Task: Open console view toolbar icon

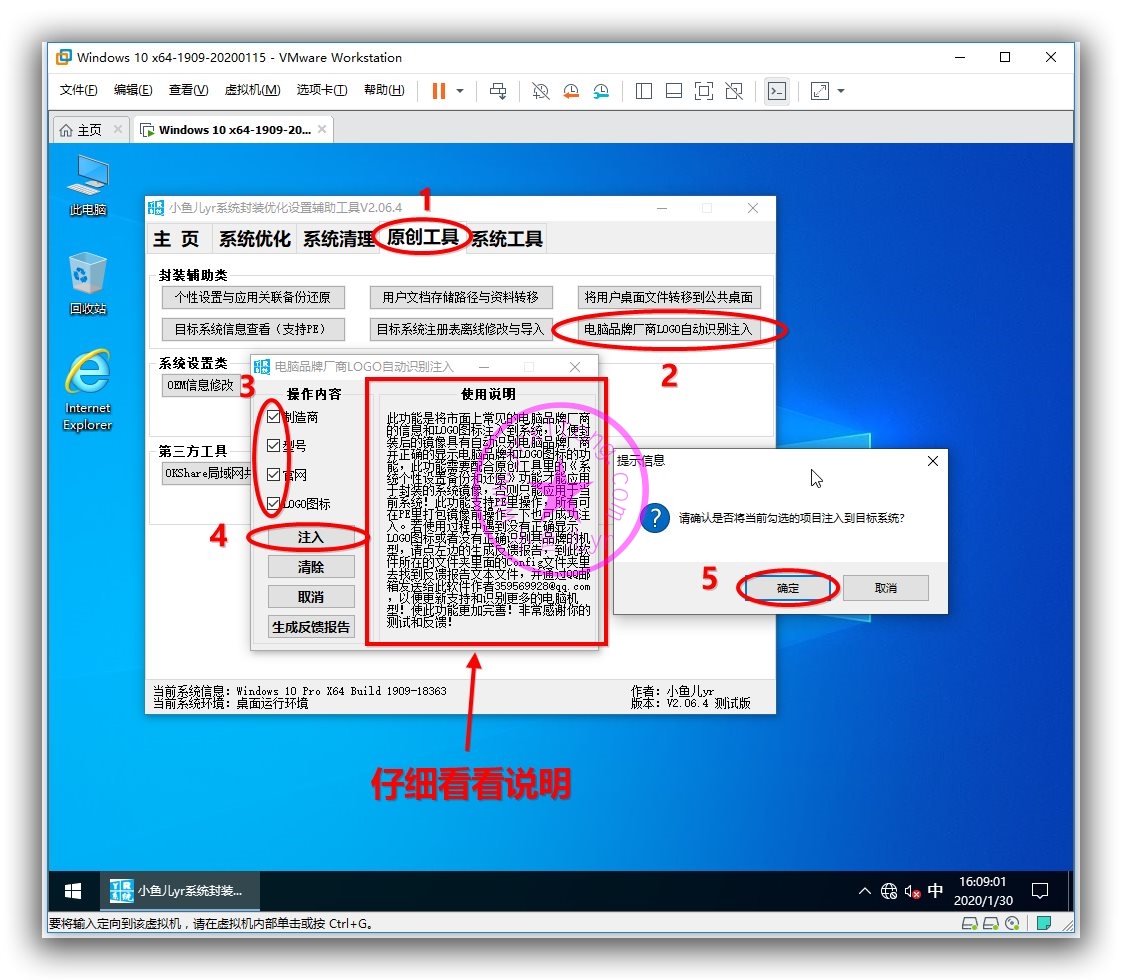Action: [777, 91]
